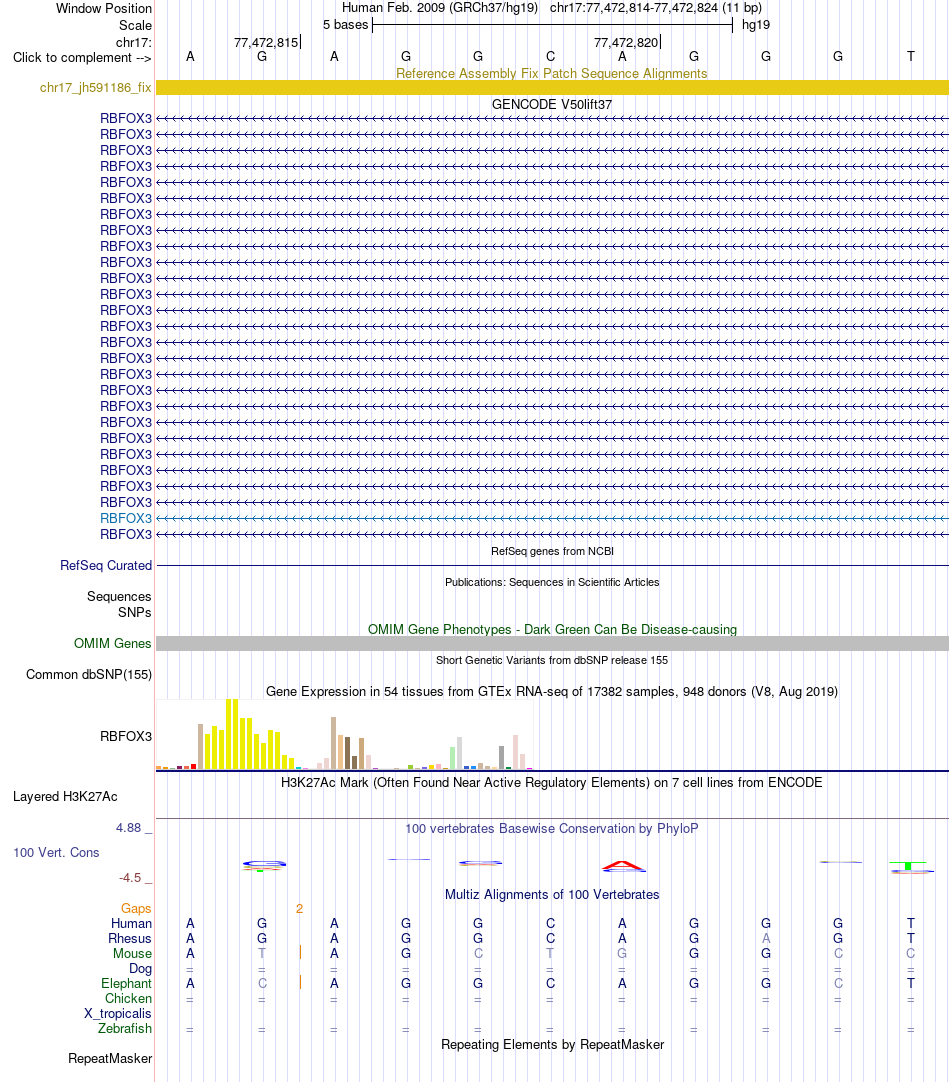Select the X_tropicalis alignment row label

117,1013
